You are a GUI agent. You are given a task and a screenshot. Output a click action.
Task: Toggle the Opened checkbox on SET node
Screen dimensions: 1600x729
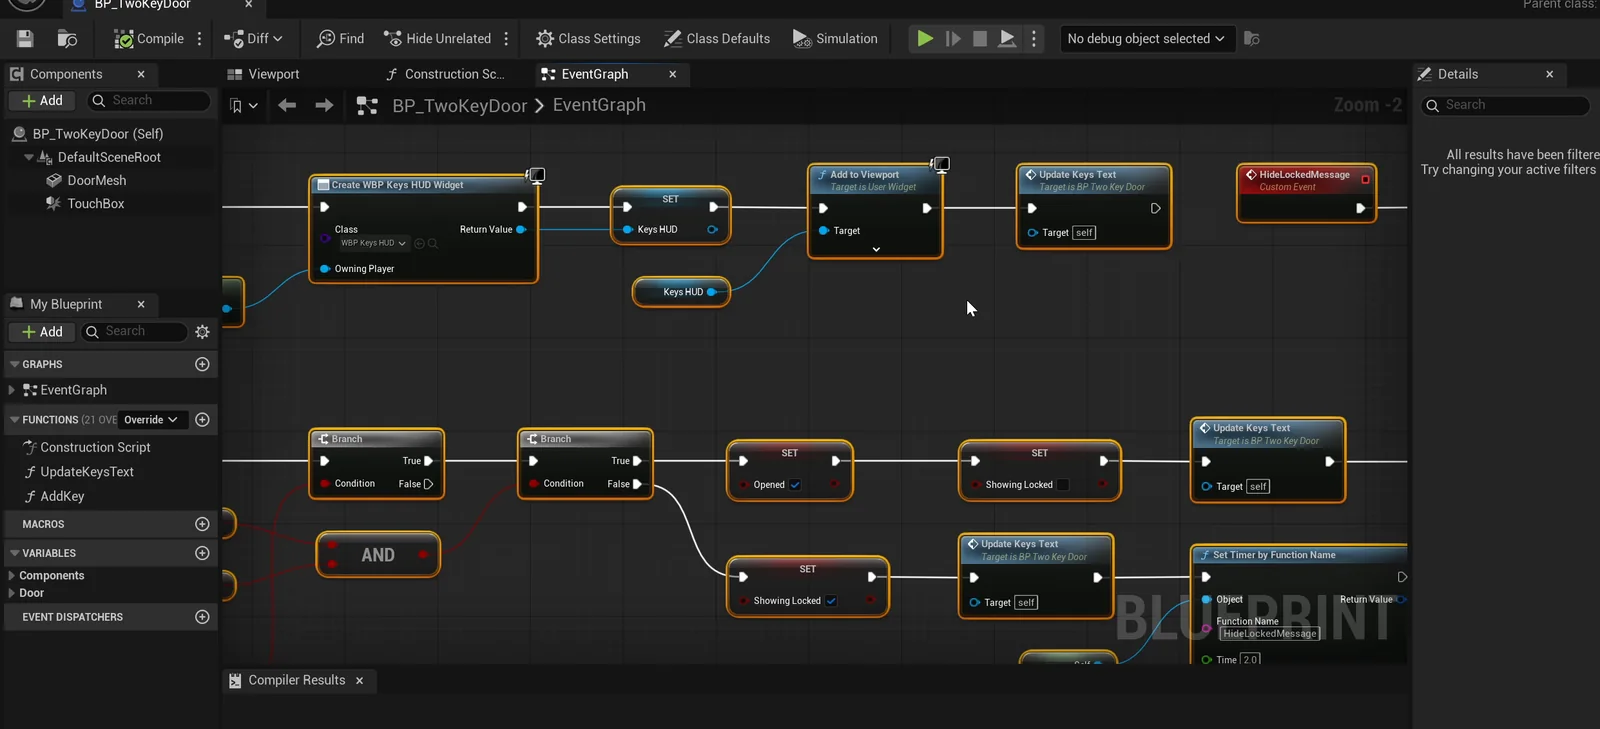[795, 485]
